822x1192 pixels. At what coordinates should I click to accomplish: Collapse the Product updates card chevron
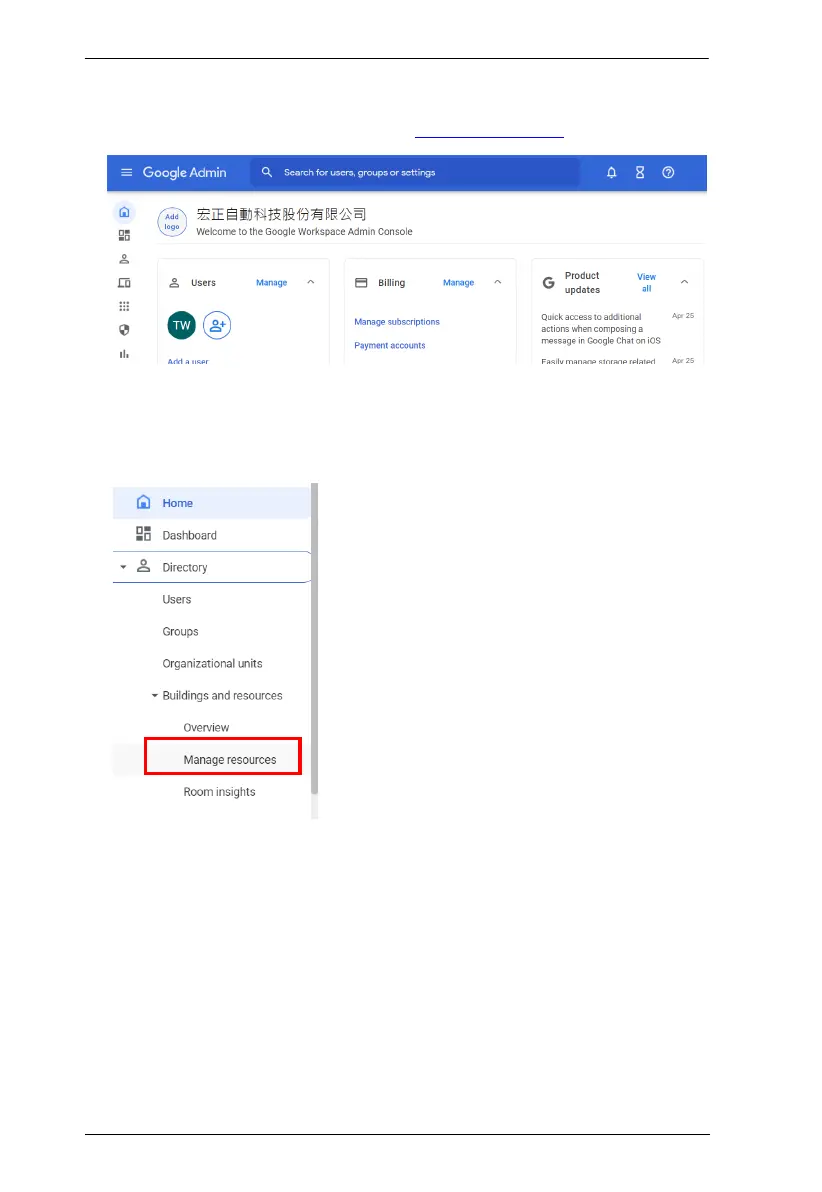(684, 282)
